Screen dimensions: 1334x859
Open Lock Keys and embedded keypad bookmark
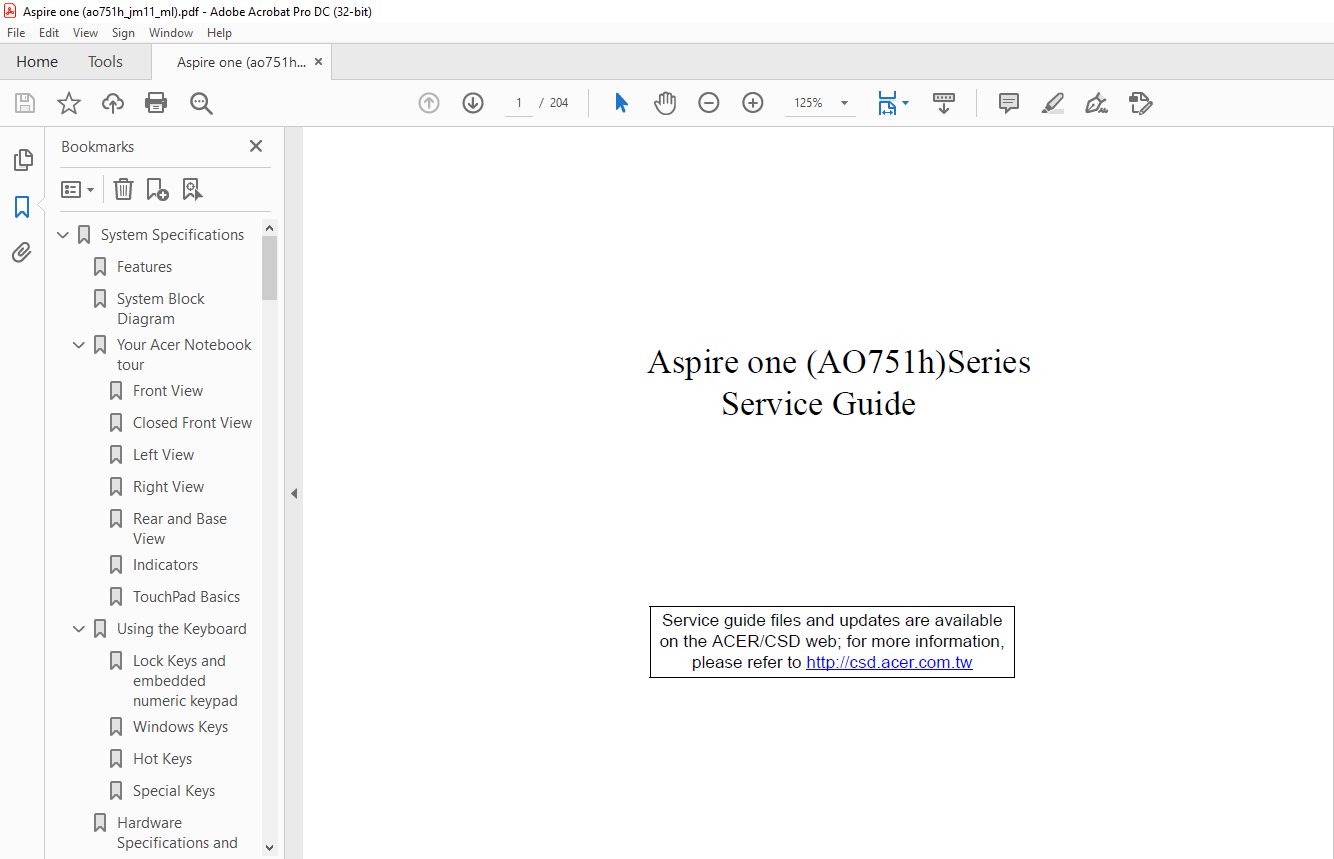click(x=185, y=681)
